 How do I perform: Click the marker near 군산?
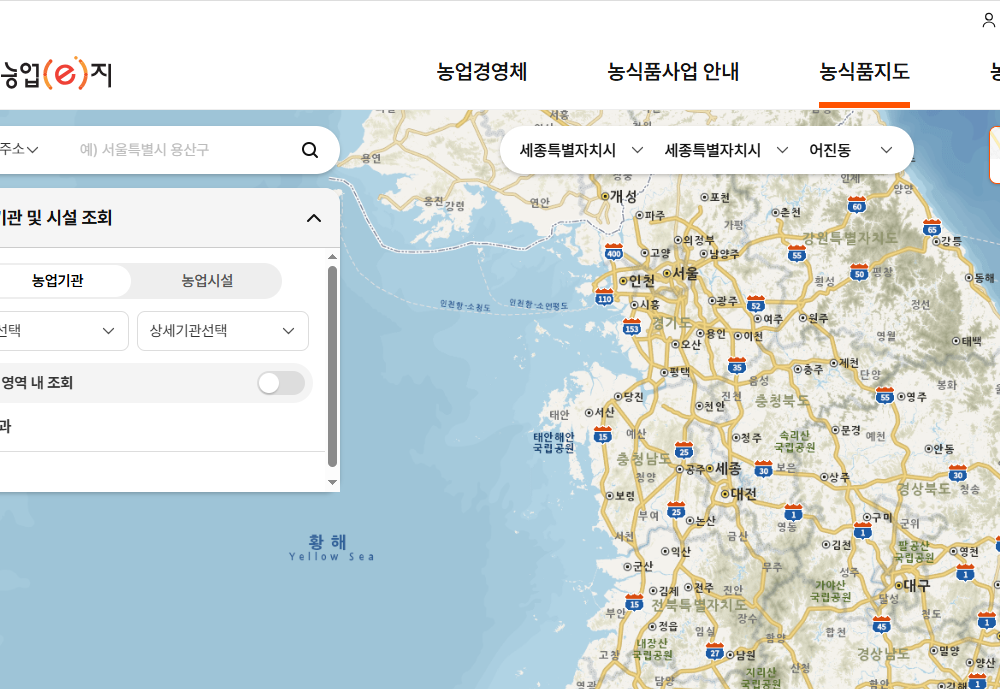(628, 565)
